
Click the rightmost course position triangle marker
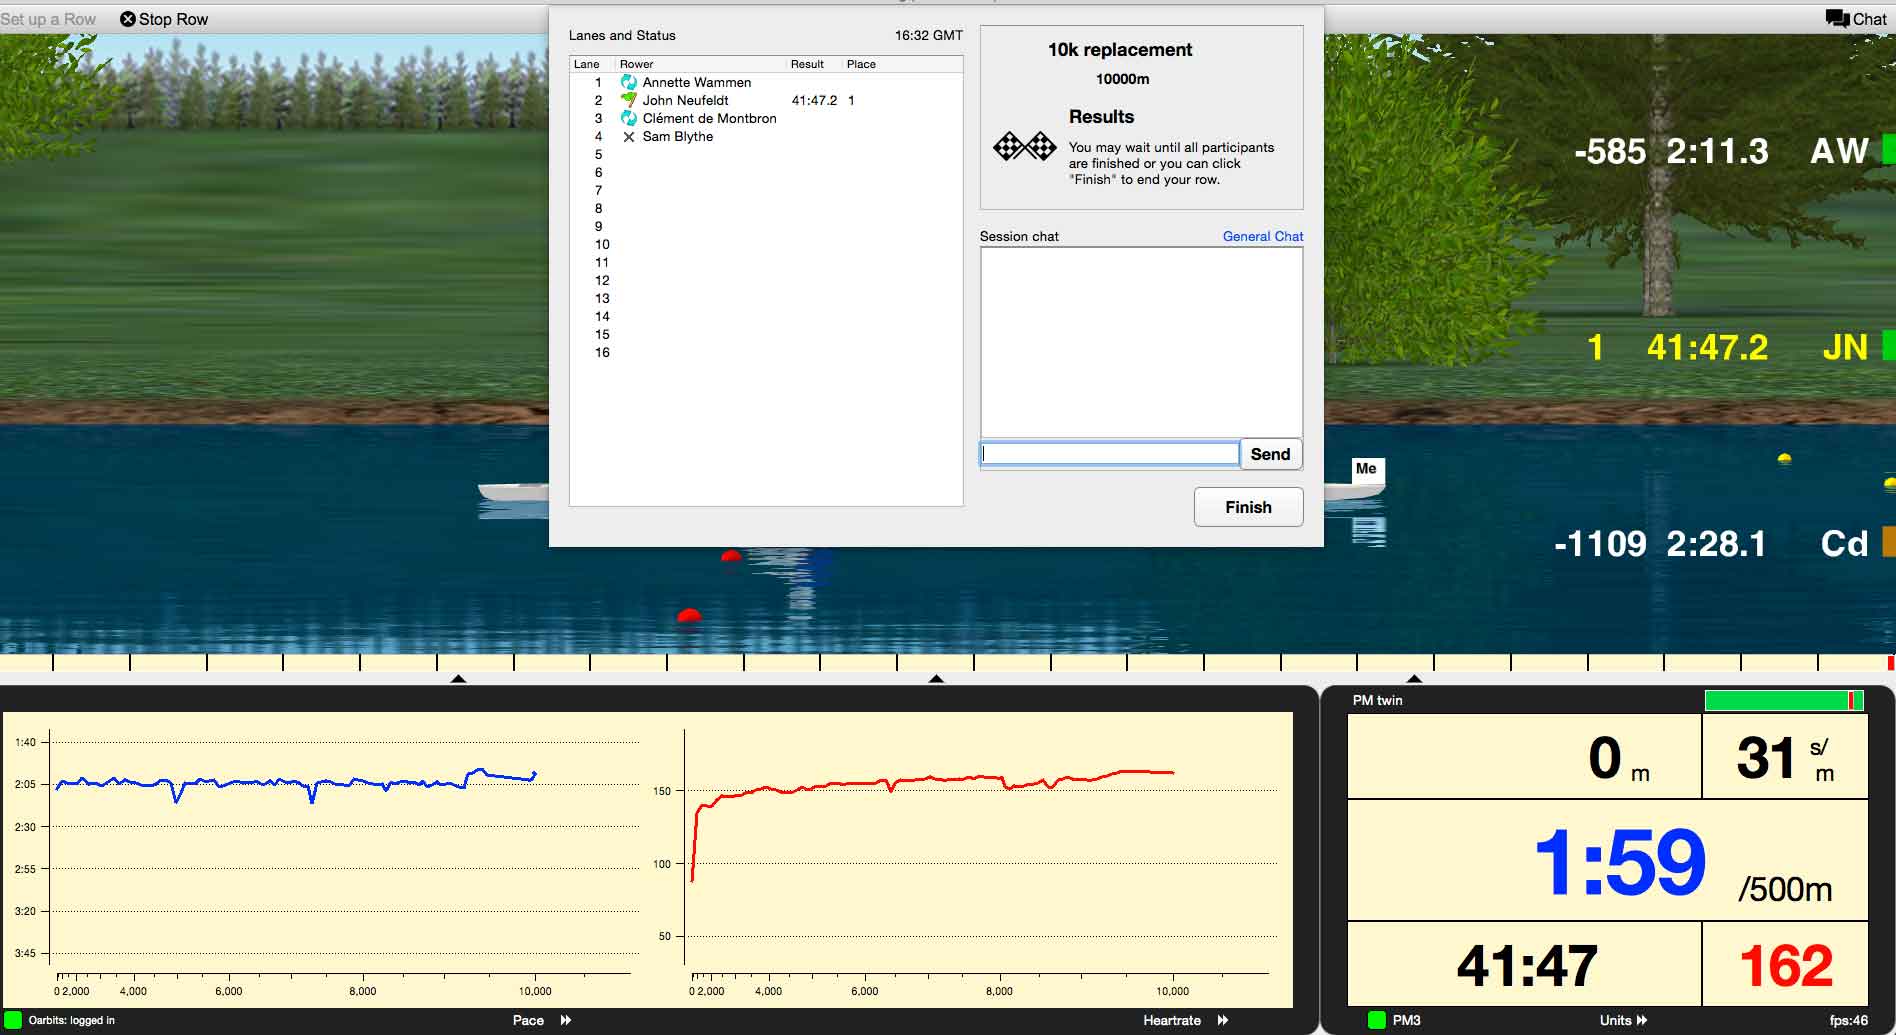pos(1414,679)
